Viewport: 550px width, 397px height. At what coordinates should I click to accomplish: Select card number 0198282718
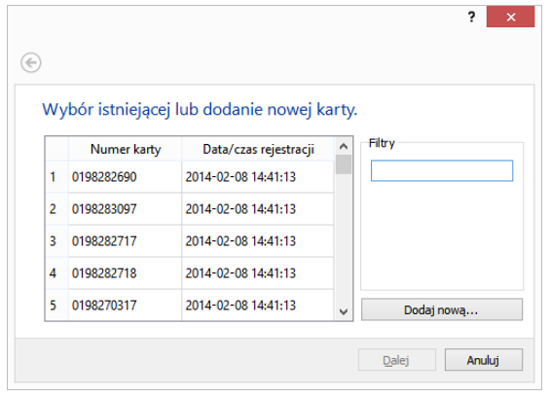pos(125,274)
